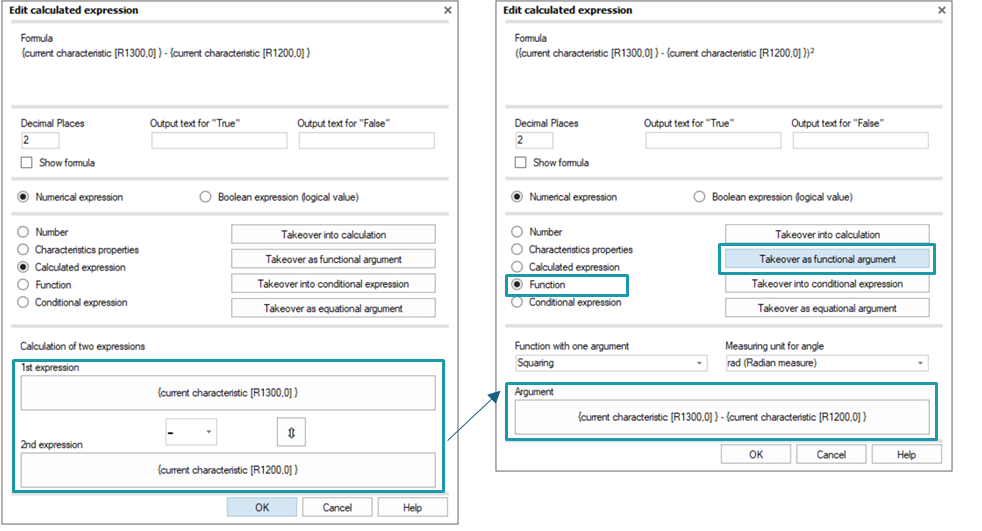Focus Decimal Places field in left dialog
982x531 pixels.
[40, 140]
